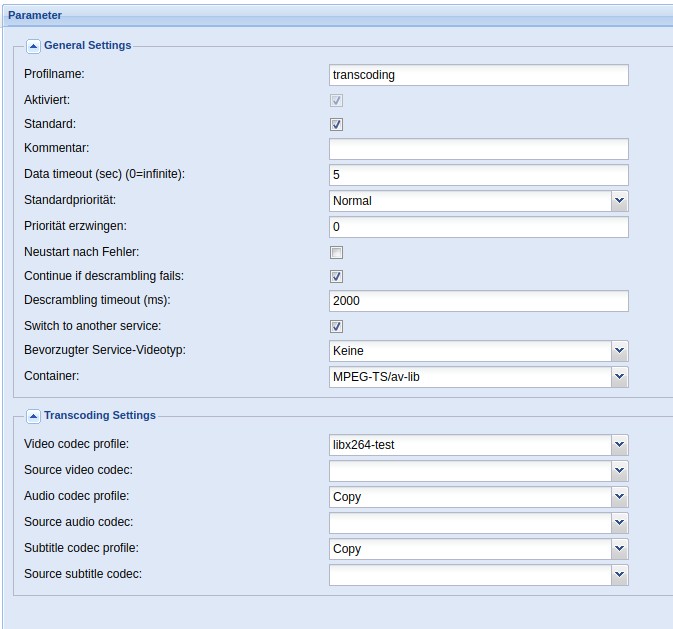
Task: Open the Standardpriorität dropdown arrow
Action: [x=619, y=201]
